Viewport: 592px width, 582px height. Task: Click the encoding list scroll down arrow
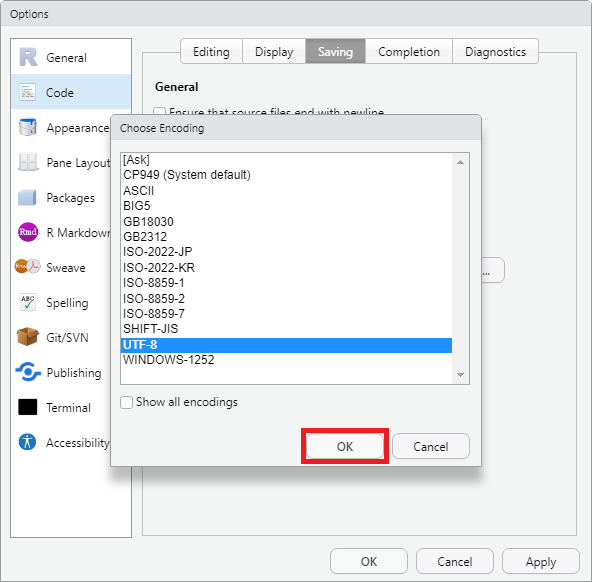pos(460,375)
